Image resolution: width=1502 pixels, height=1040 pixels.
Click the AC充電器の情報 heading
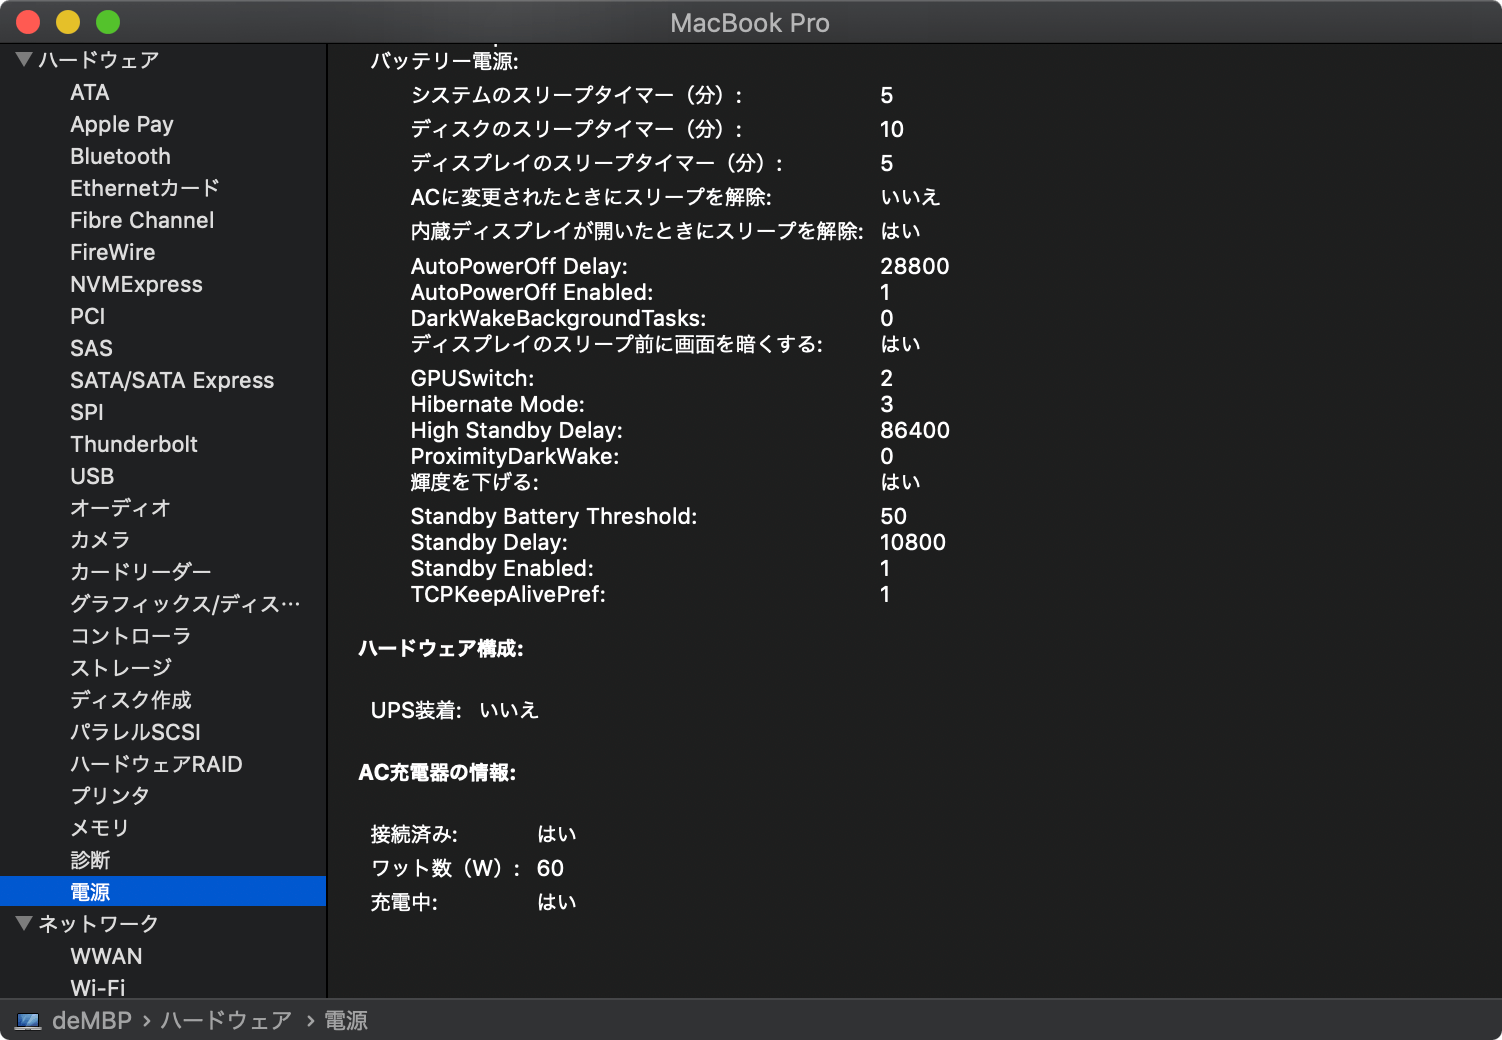[x=437, y=773]
